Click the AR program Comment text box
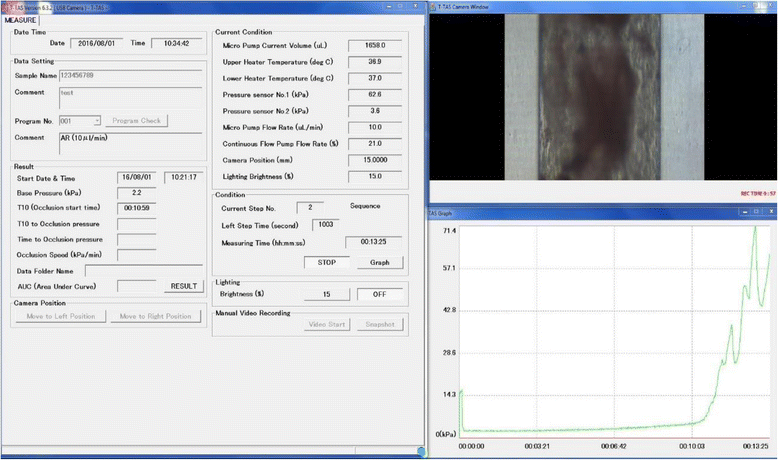Screen dimensions: 778x460 (x=130, y=142)
